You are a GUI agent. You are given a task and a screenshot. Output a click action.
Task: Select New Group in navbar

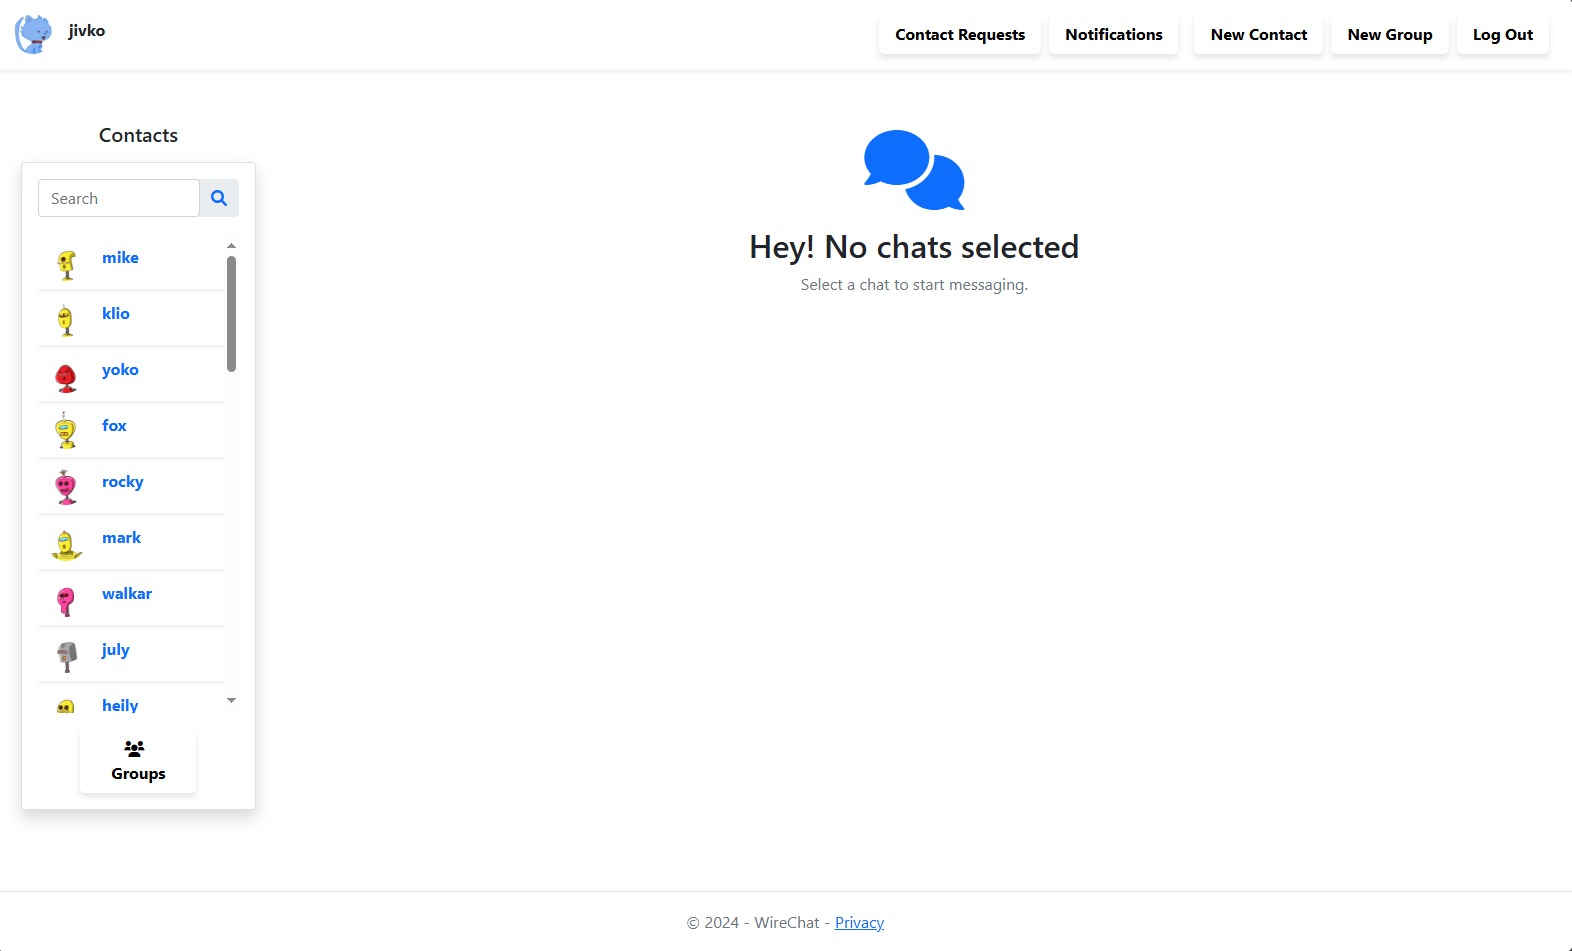click(1390, 35)
